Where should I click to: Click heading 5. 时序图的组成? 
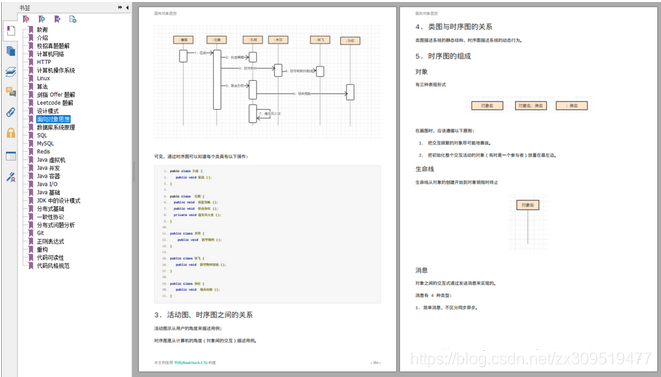(x=443, y=56)
